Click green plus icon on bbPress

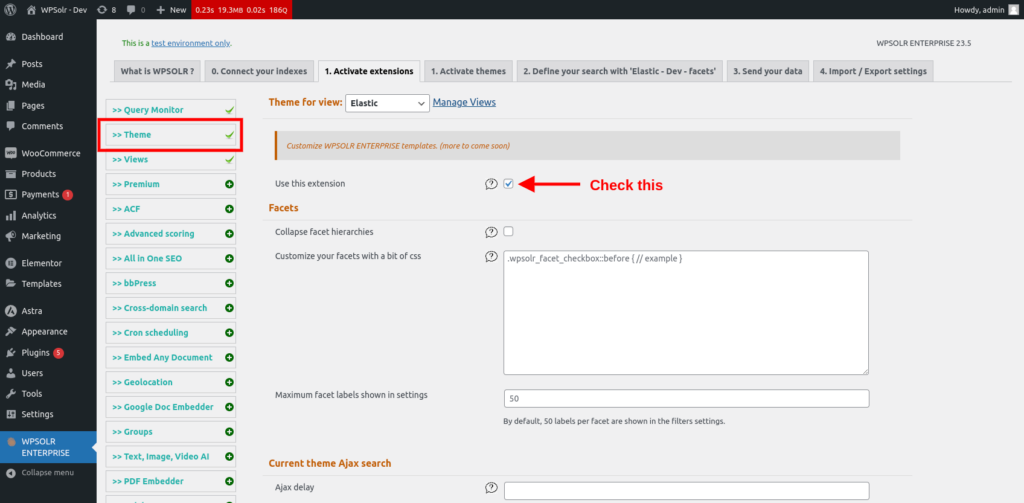(x=229, y=284)
